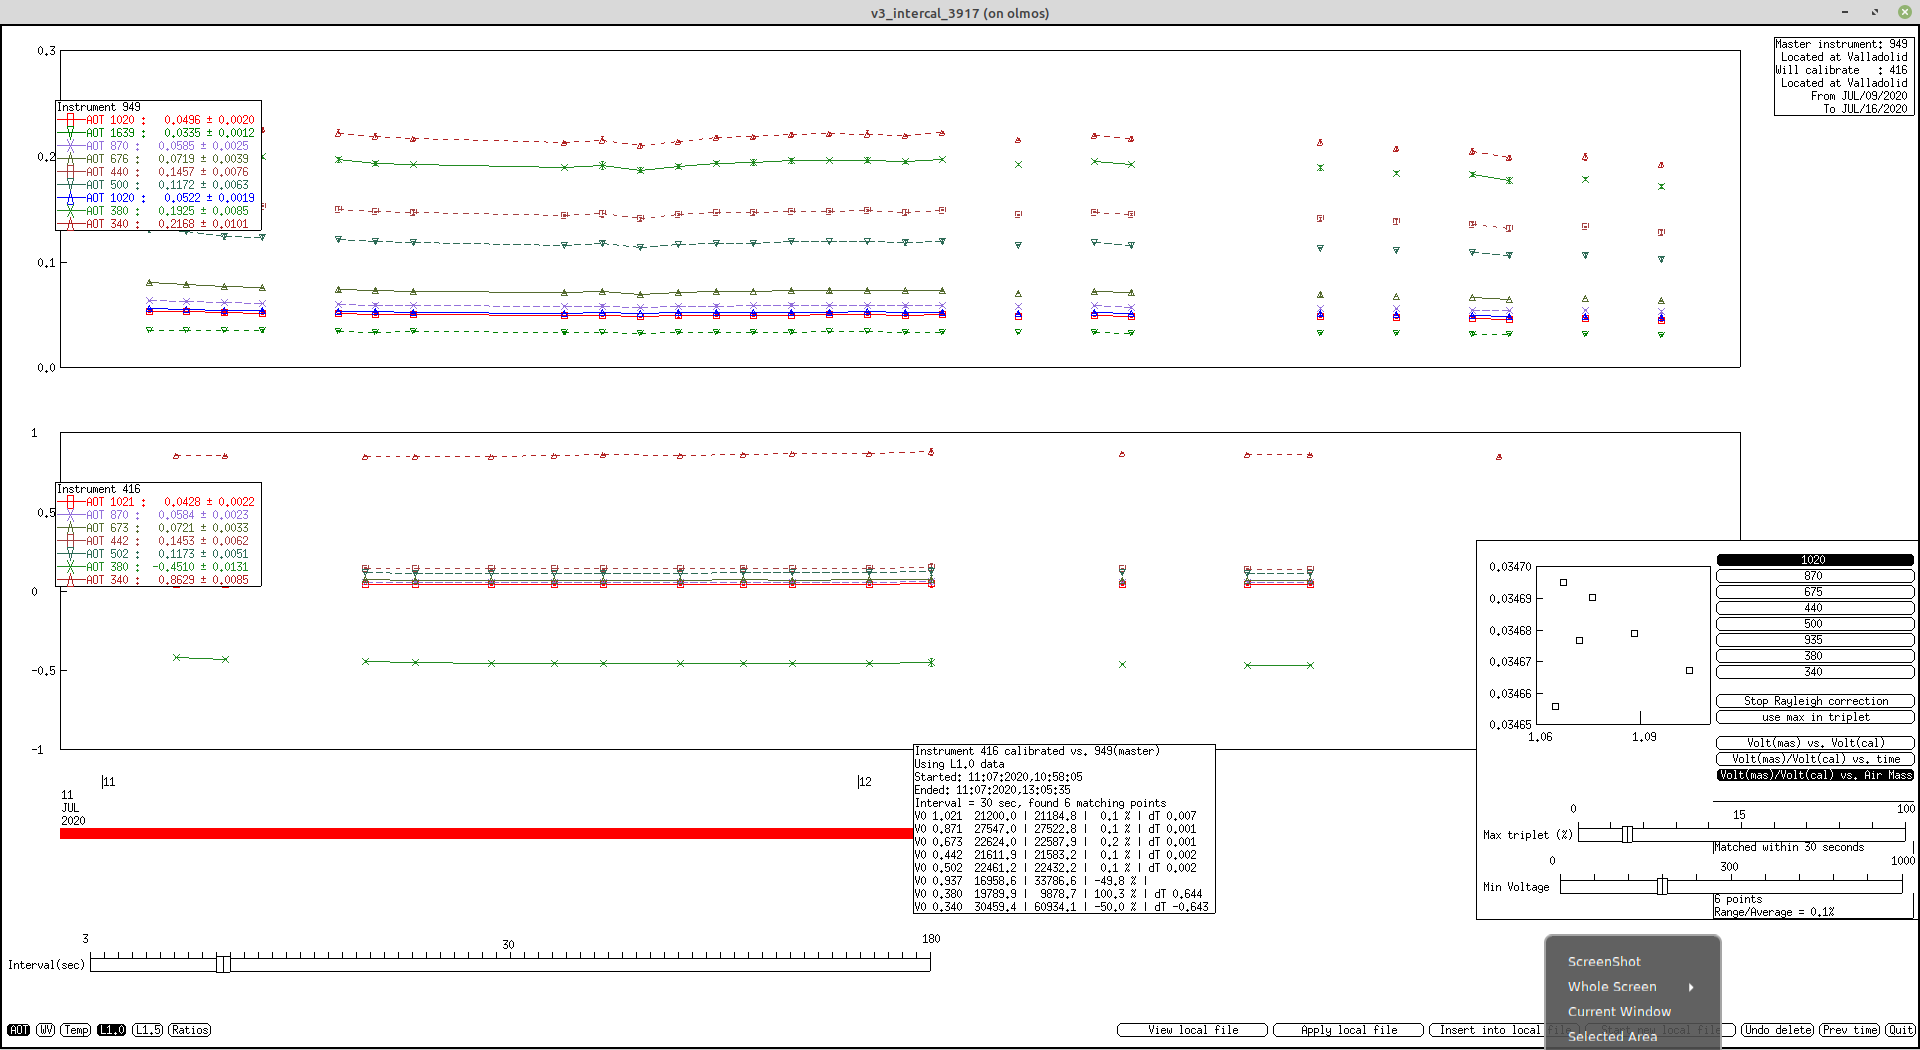
Task: Click the highest data point in the scatter plot
Action: pos(1564,583)
